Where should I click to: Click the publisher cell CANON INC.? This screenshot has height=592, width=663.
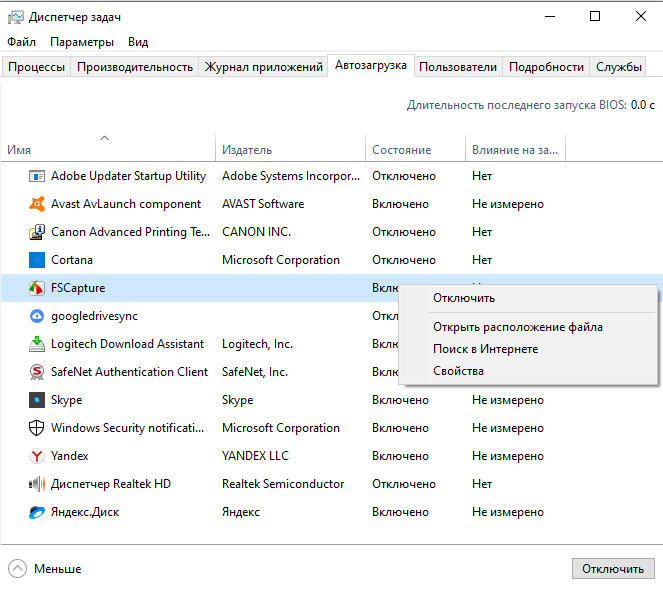click(256, 232)
